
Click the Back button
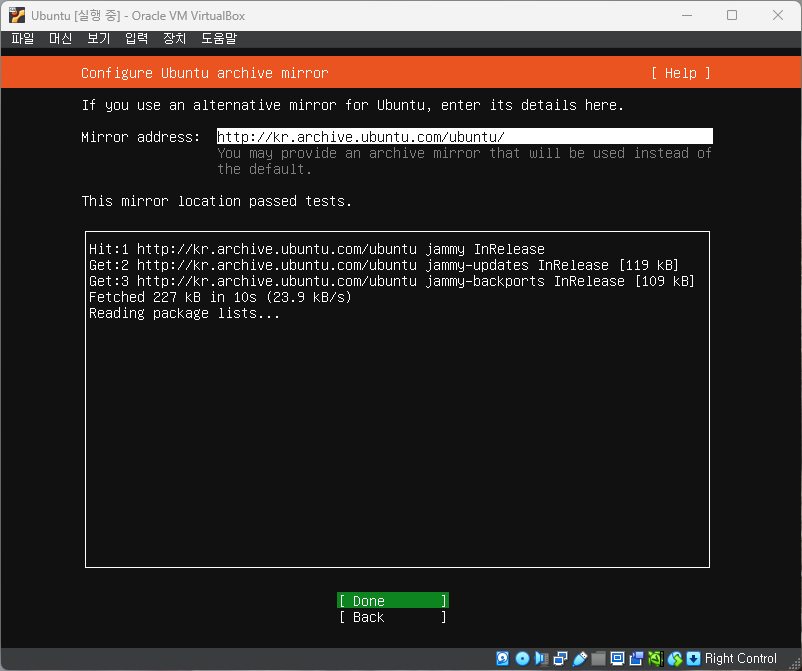(393, 617)
